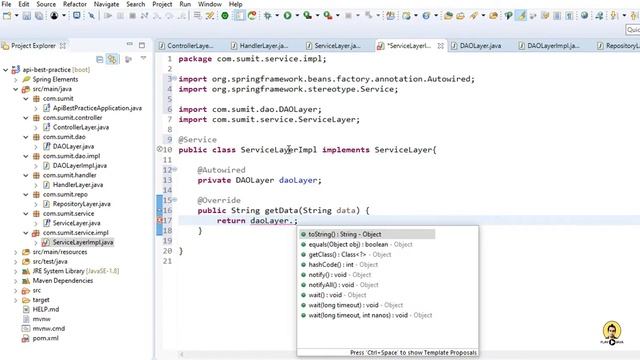Select mvnw.cmd file in Project Explorer

pyautogui.click(x=48, y=329)
